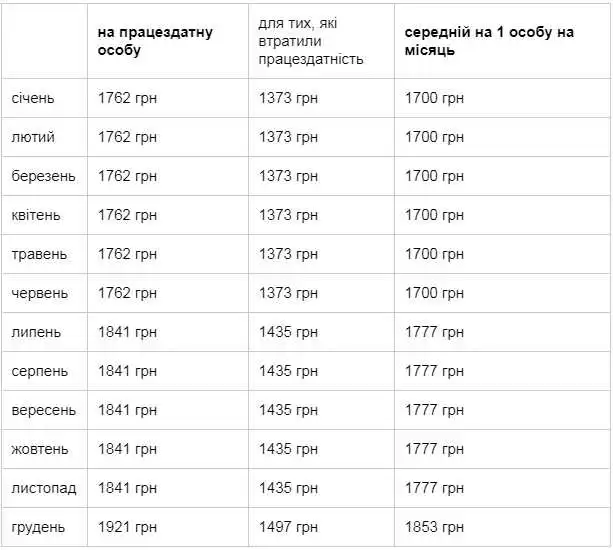613x550 pixels.
Task: Click the 'середній на 1 особу на місяць' header
Action: [489, 41]
